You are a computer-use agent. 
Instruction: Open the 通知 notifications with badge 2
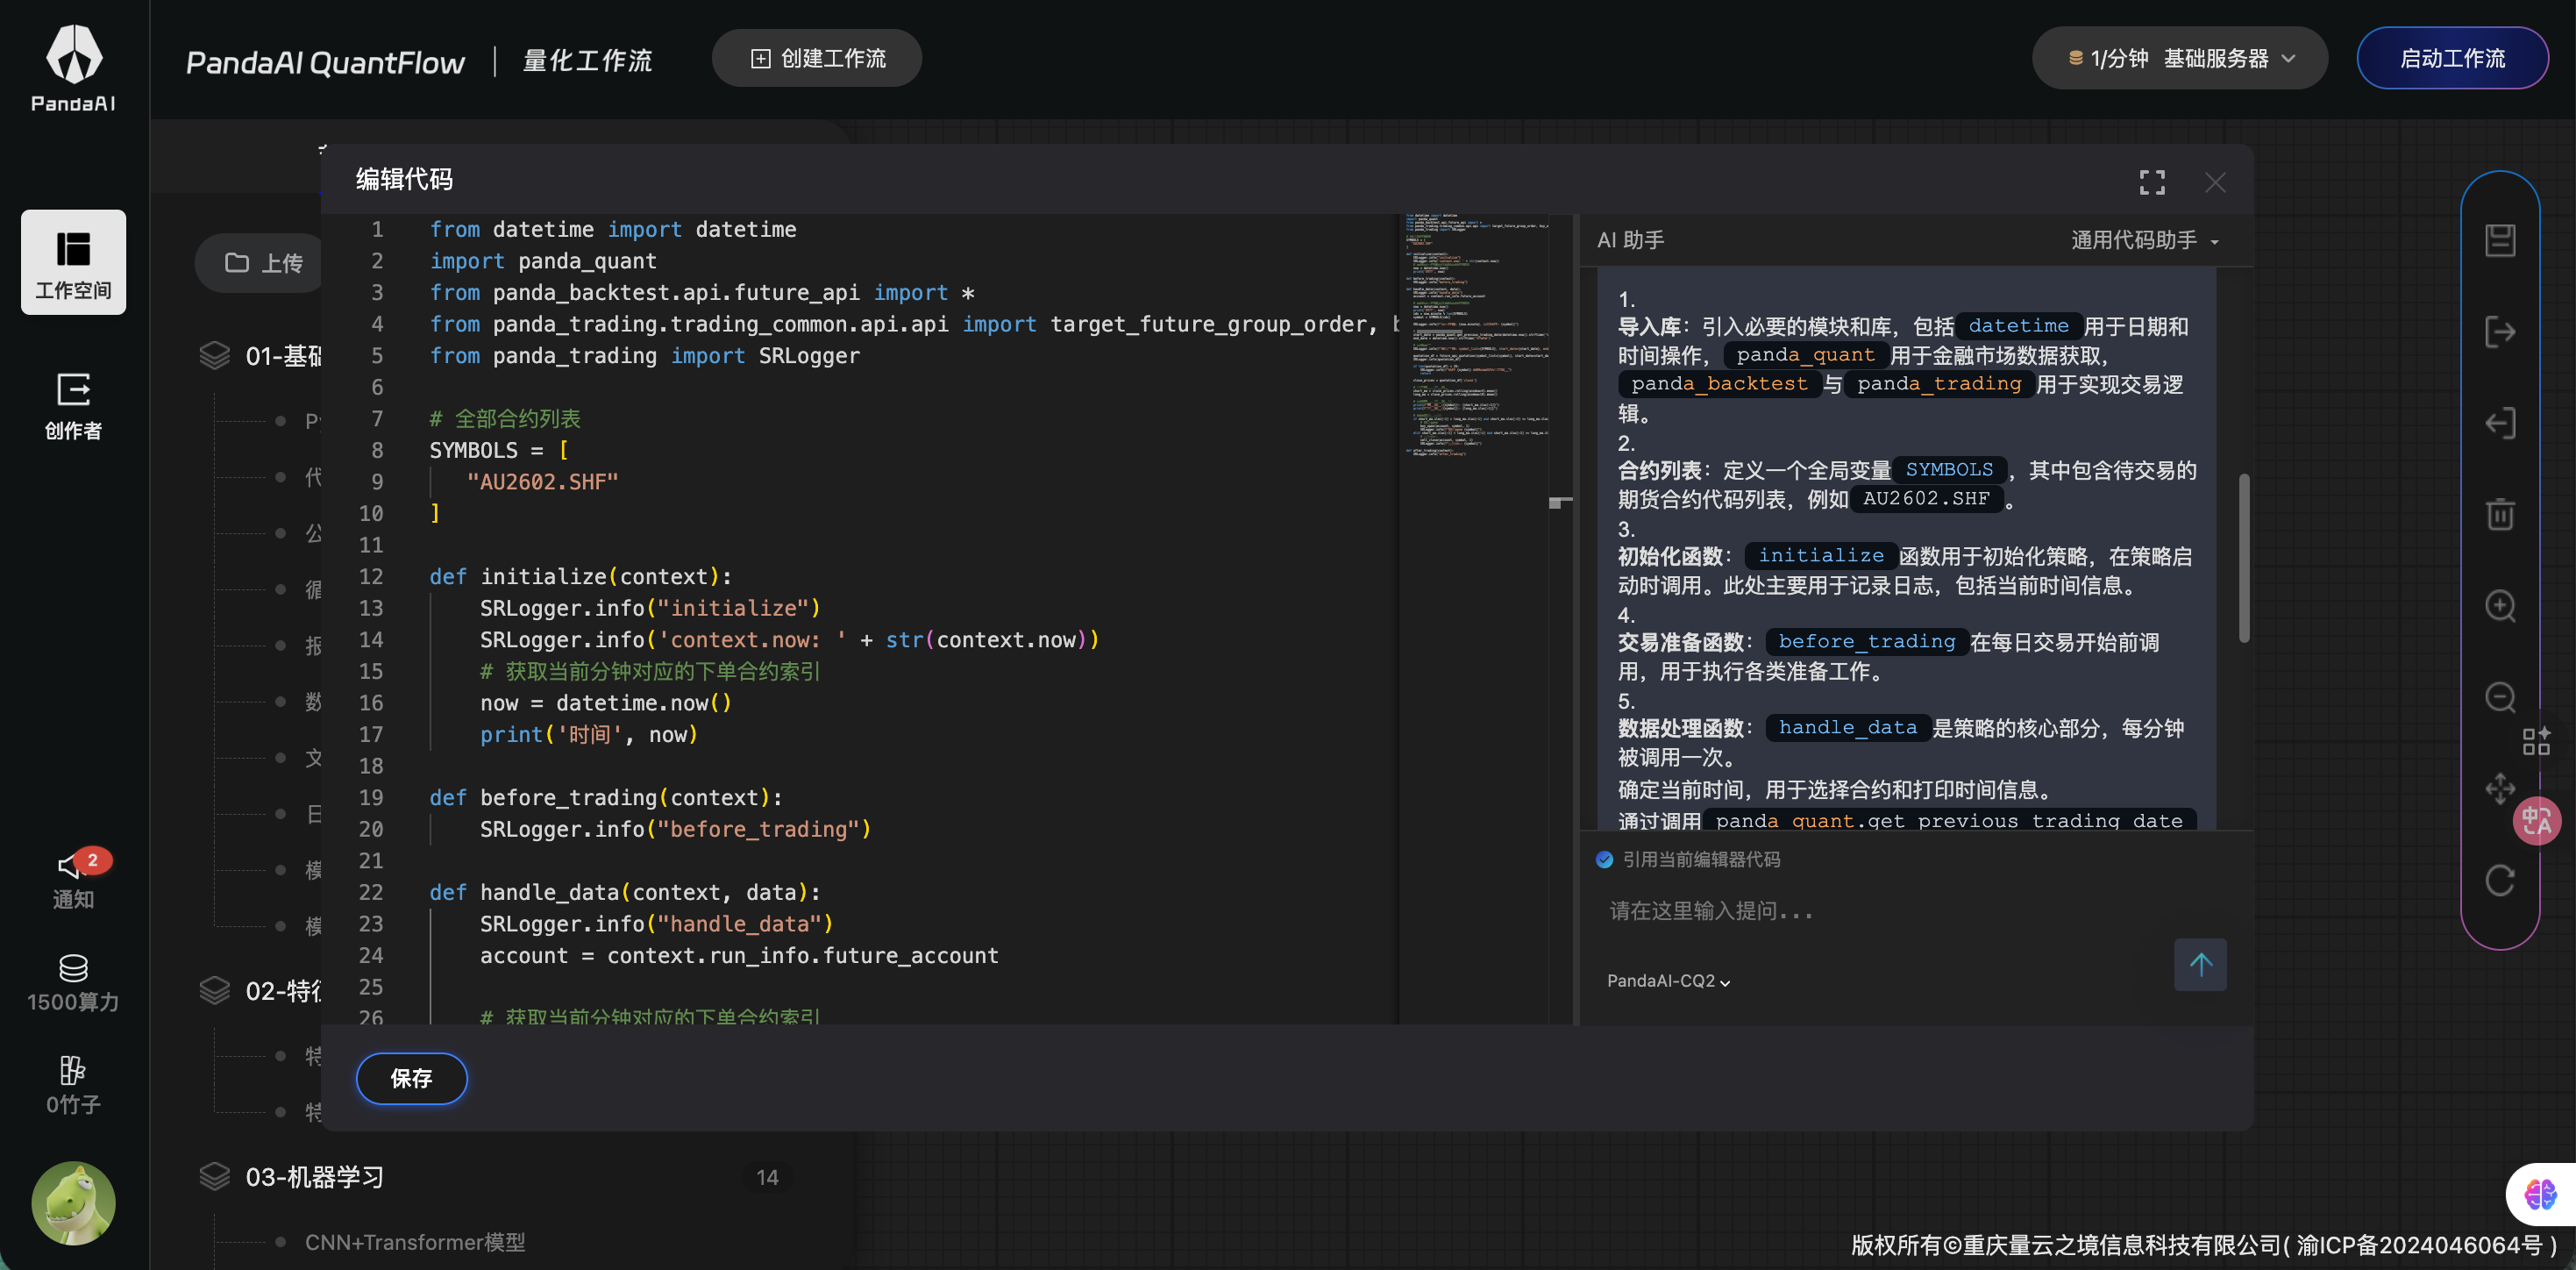pyautogui.click(x=75, y=879)
